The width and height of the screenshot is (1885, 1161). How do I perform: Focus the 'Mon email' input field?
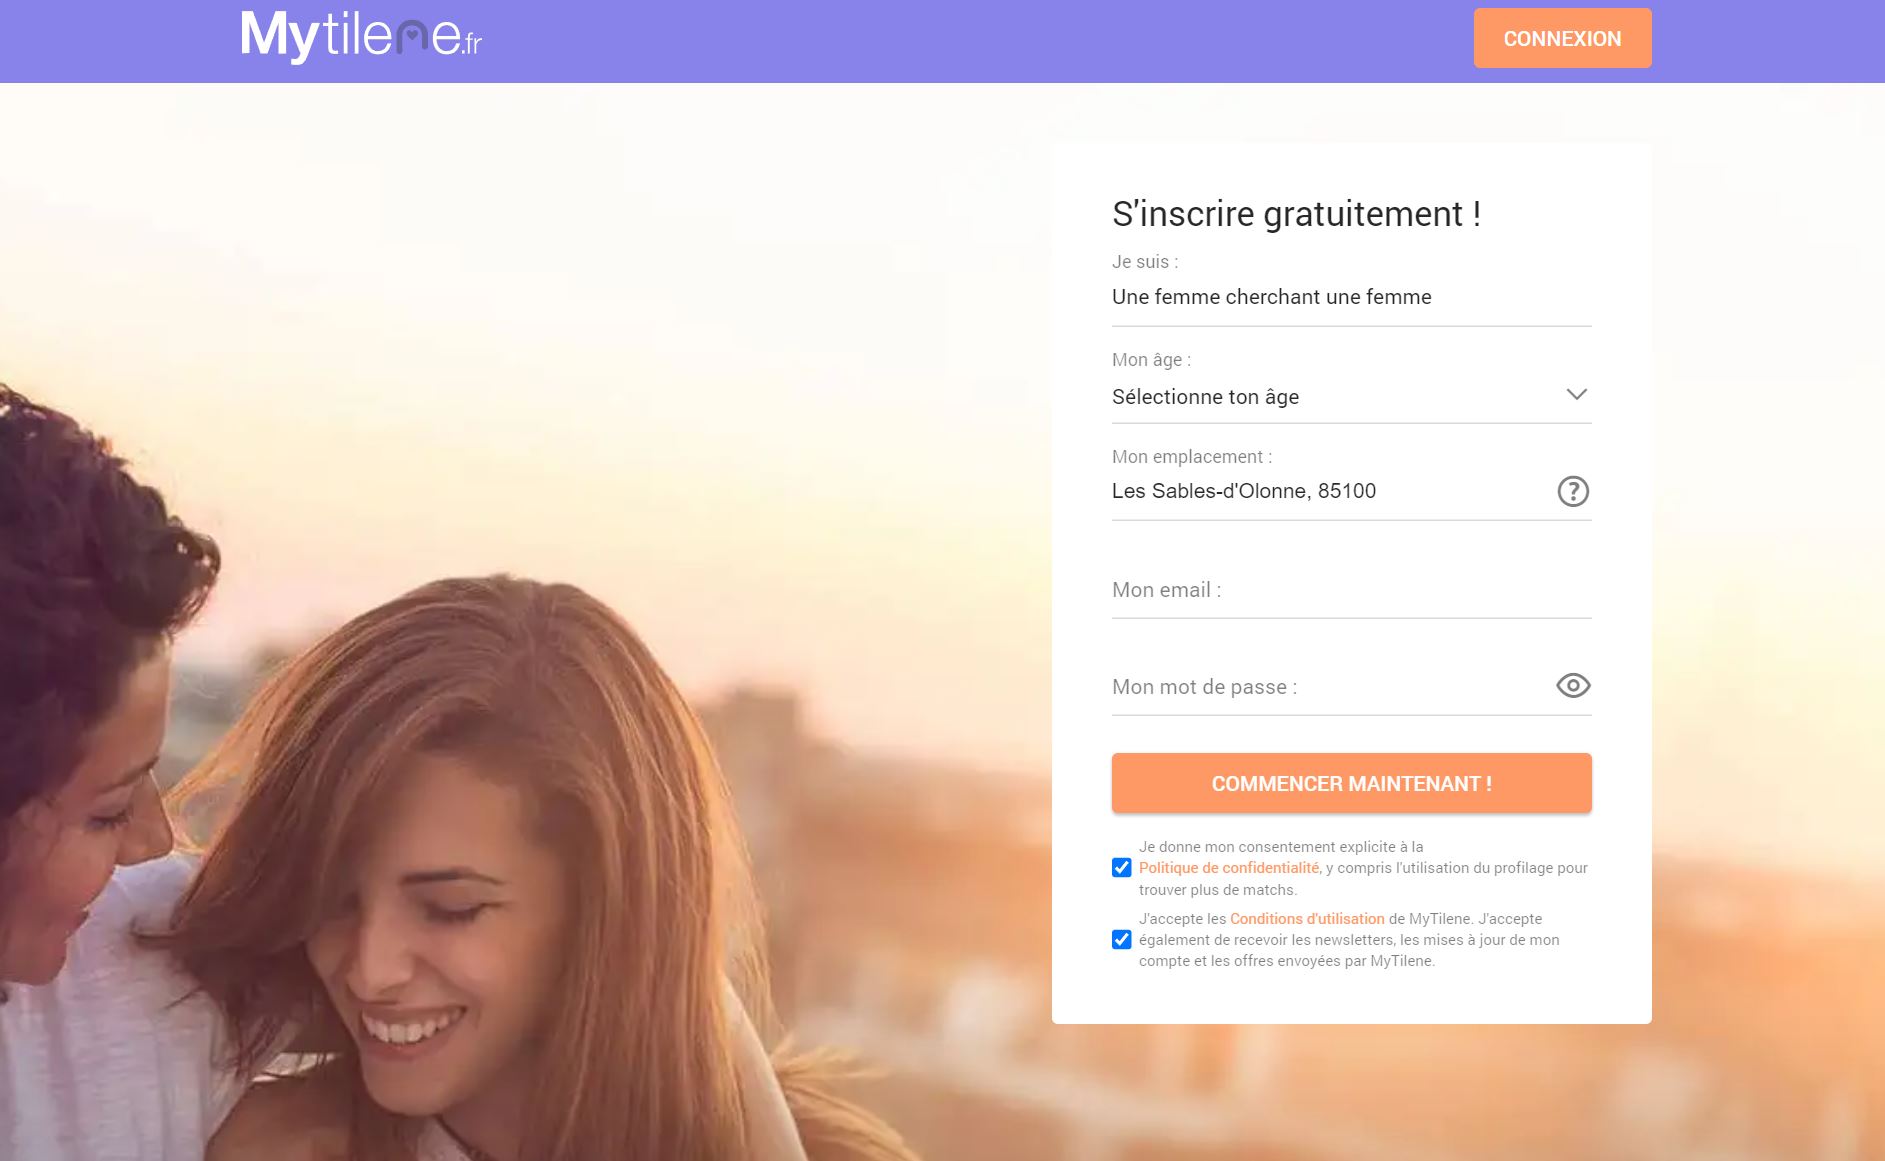coord(1351,591)
